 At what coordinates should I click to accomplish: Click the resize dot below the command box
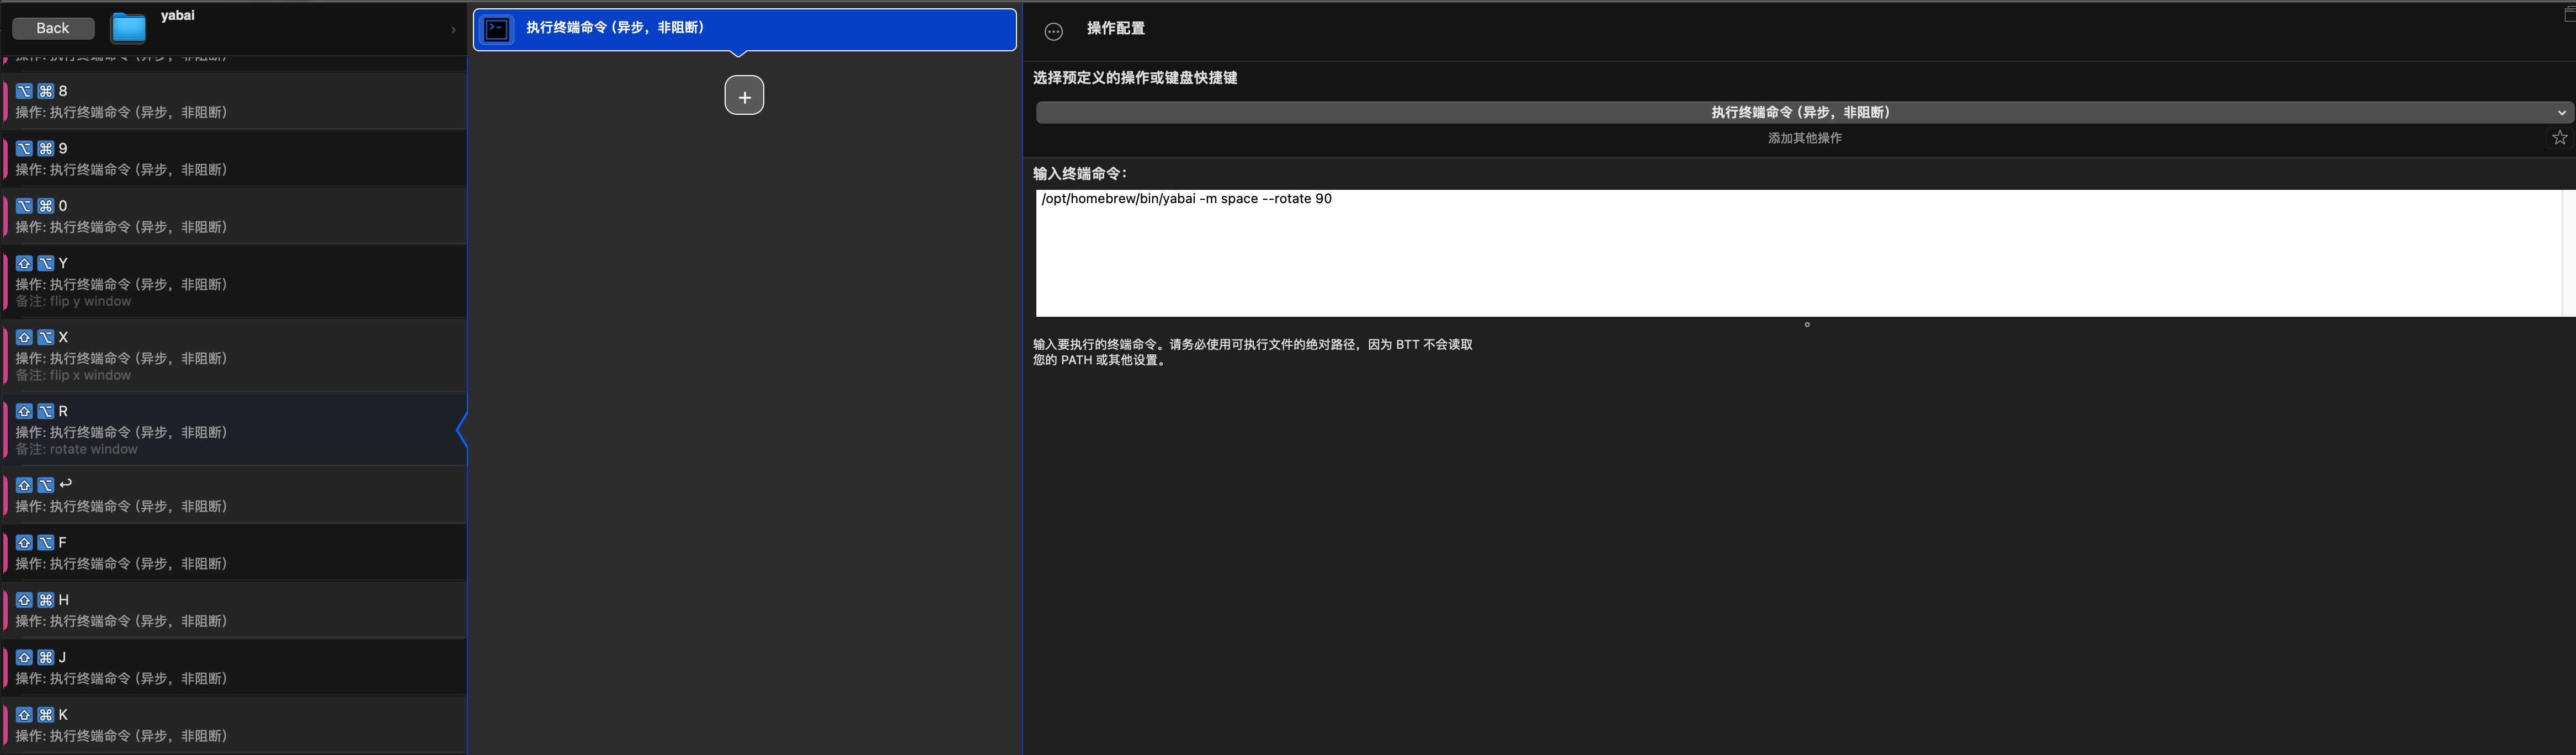[x=1806, y=325]
